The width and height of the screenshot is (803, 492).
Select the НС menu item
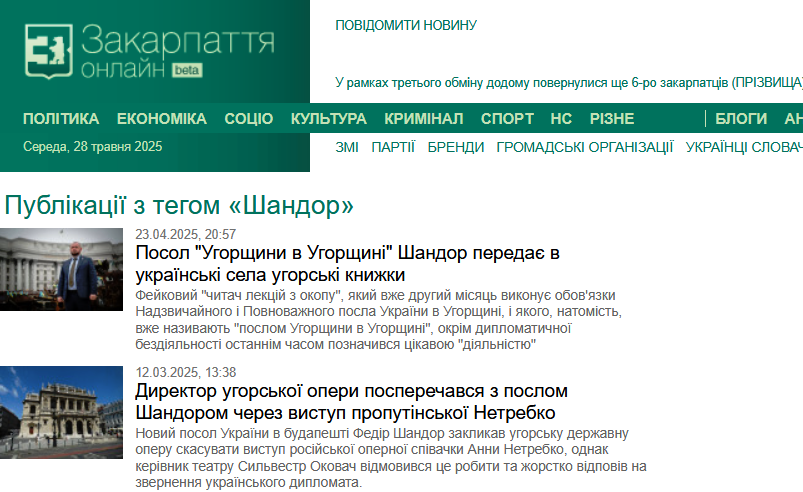[x=561, y=119]
